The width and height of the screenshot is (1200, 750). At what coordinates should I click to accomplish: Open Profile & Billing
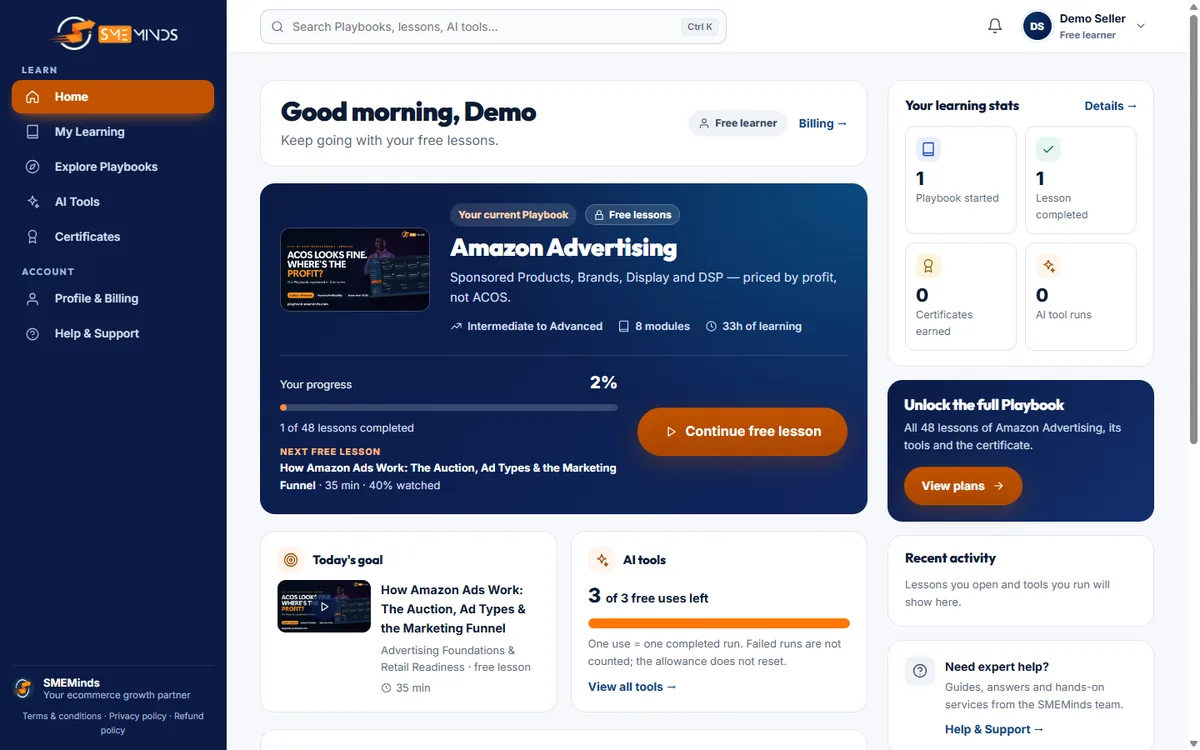coord(113,298)
